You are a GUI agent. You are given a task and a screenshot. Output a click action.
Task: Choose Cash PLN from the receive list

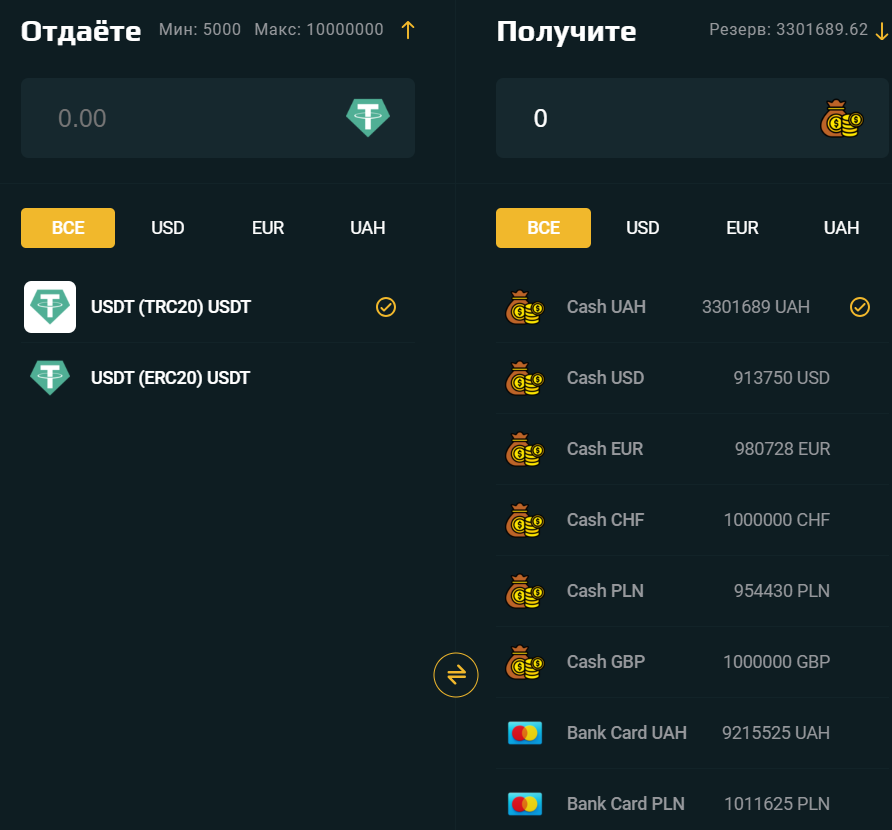tap(605, 591)
